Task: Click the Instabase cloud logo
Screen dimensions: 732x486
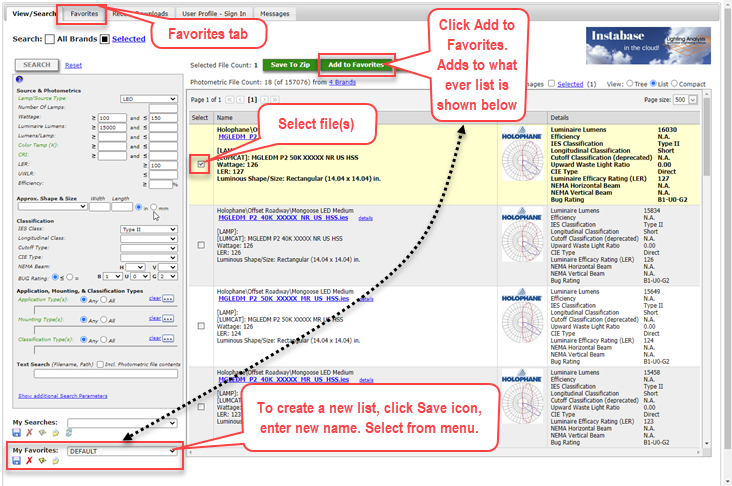Action: click(x=648, y=45)
